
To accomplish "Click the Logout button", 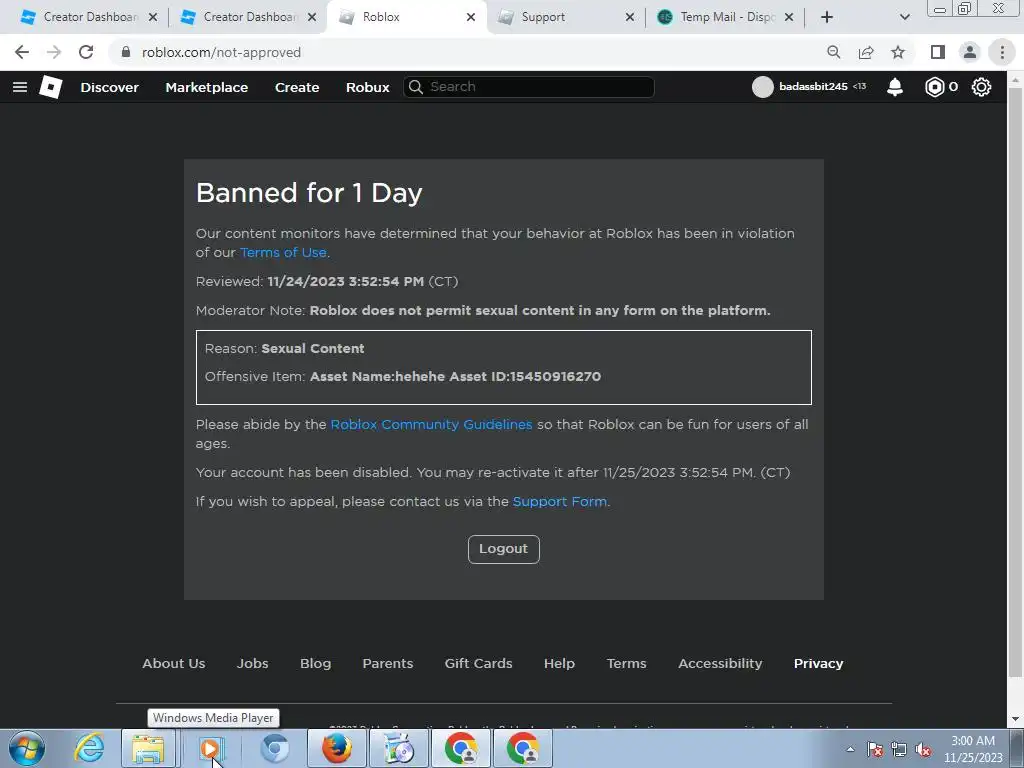I will point(504,549).
